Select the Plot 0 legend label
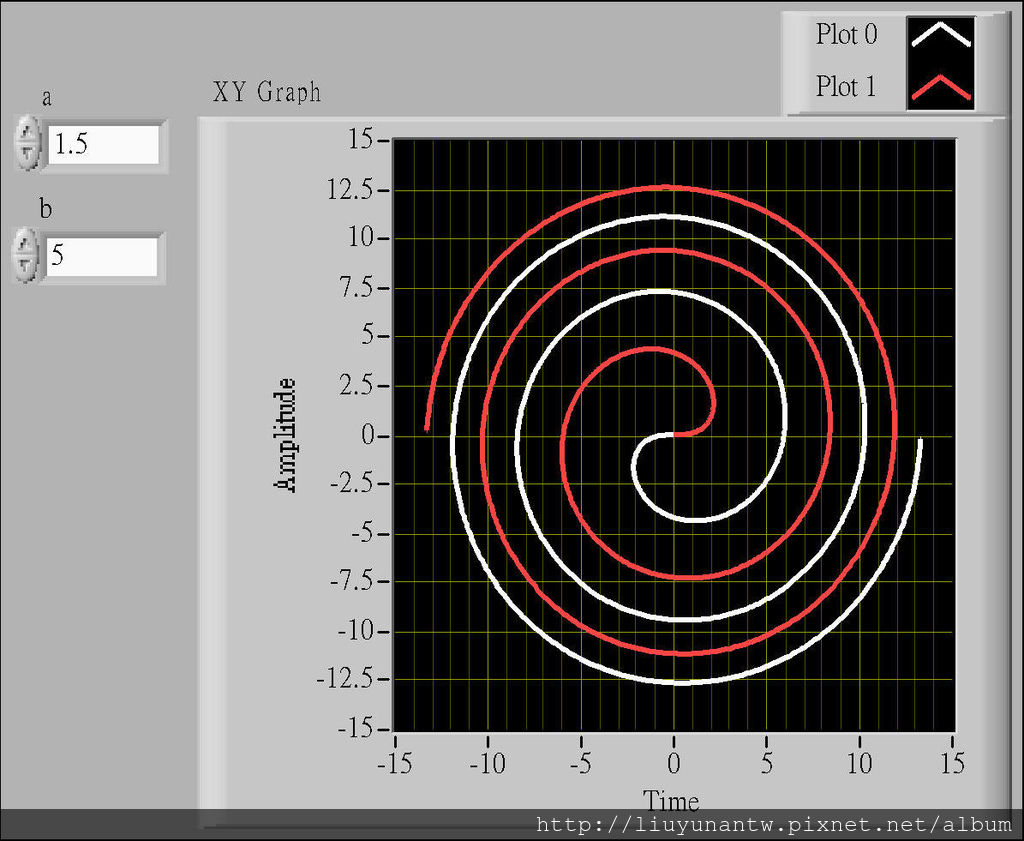 coord(846,34)
